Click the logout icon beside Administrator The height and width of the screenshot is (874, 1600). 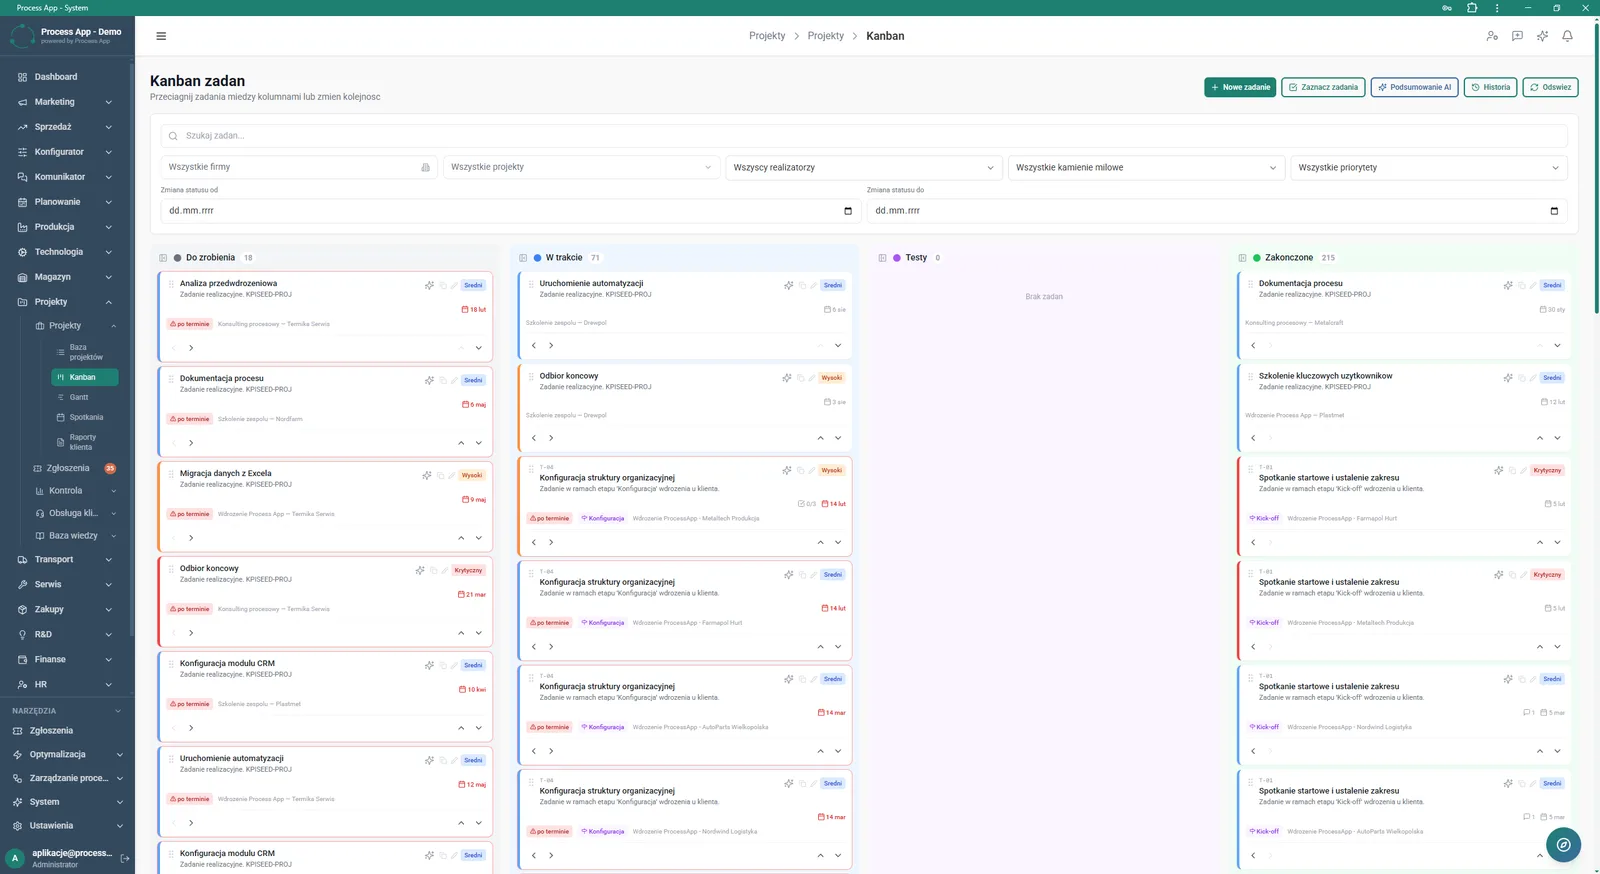[125, 858]
